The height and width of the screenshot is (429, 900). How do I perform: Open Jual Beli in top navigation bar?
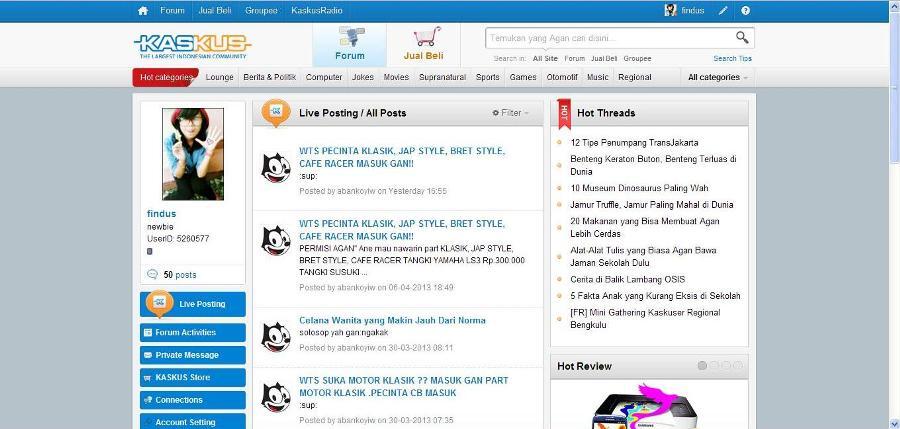coord(215,10)
